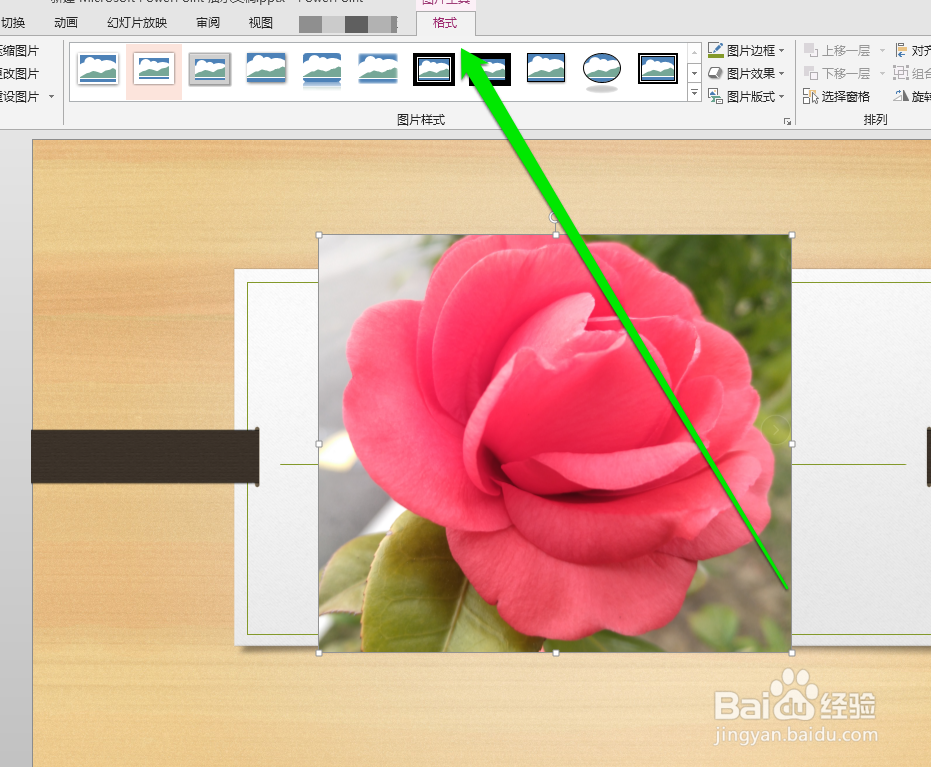
Task: Click the 下移一层 send backward button
Action: point(837,74)
